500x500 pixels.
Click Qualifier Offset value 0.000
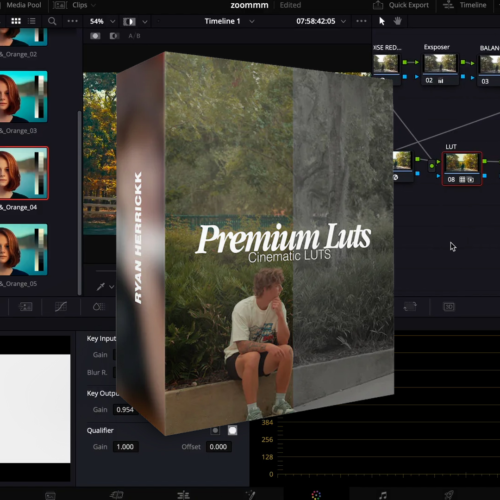coord(218,447)
